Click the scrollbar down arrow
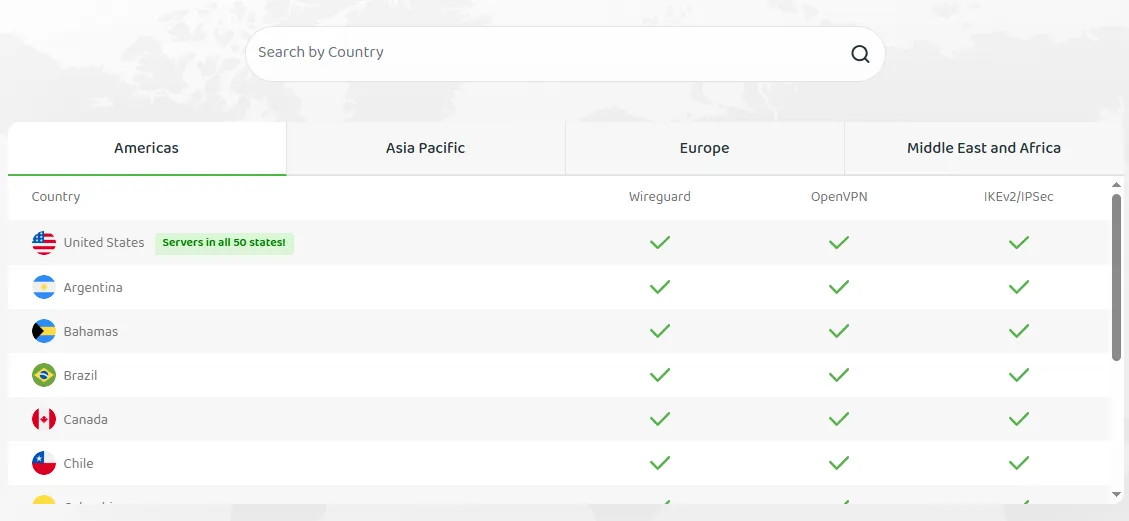The image size is (1129, 521). tap(1117, 494)
